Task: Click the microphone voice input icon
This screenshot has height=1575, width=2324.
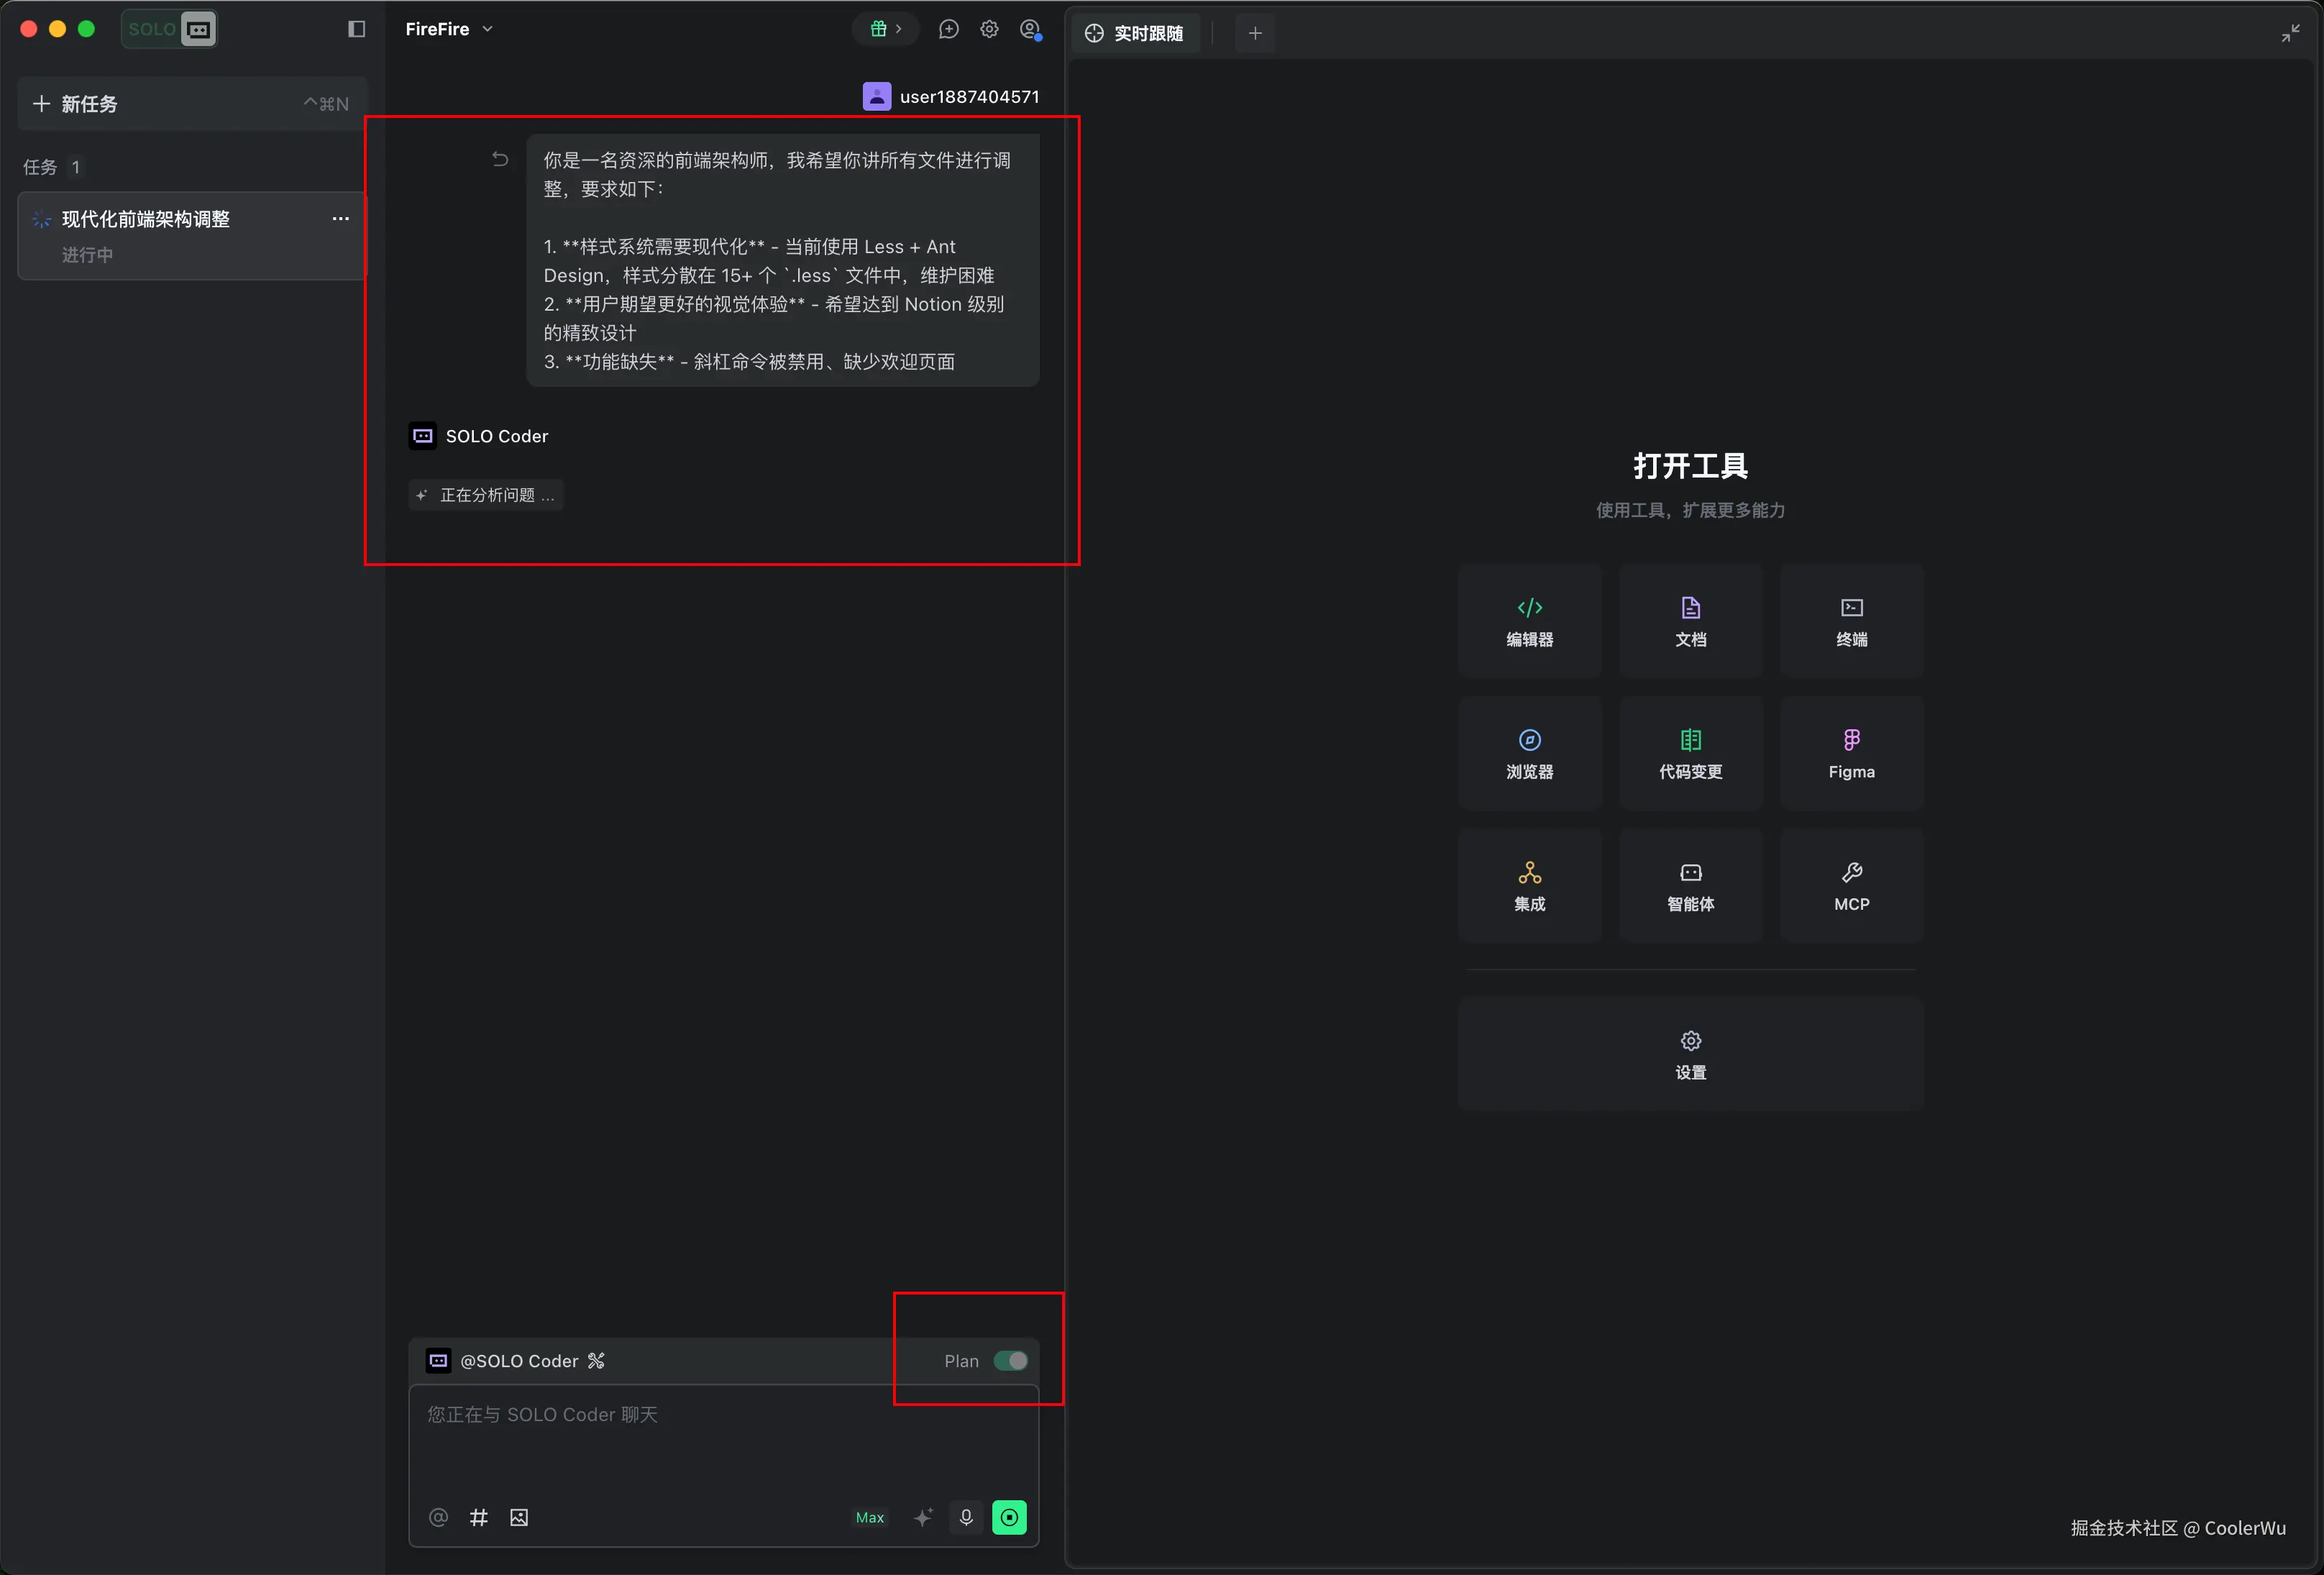Action: click(x=966, y=1517)
